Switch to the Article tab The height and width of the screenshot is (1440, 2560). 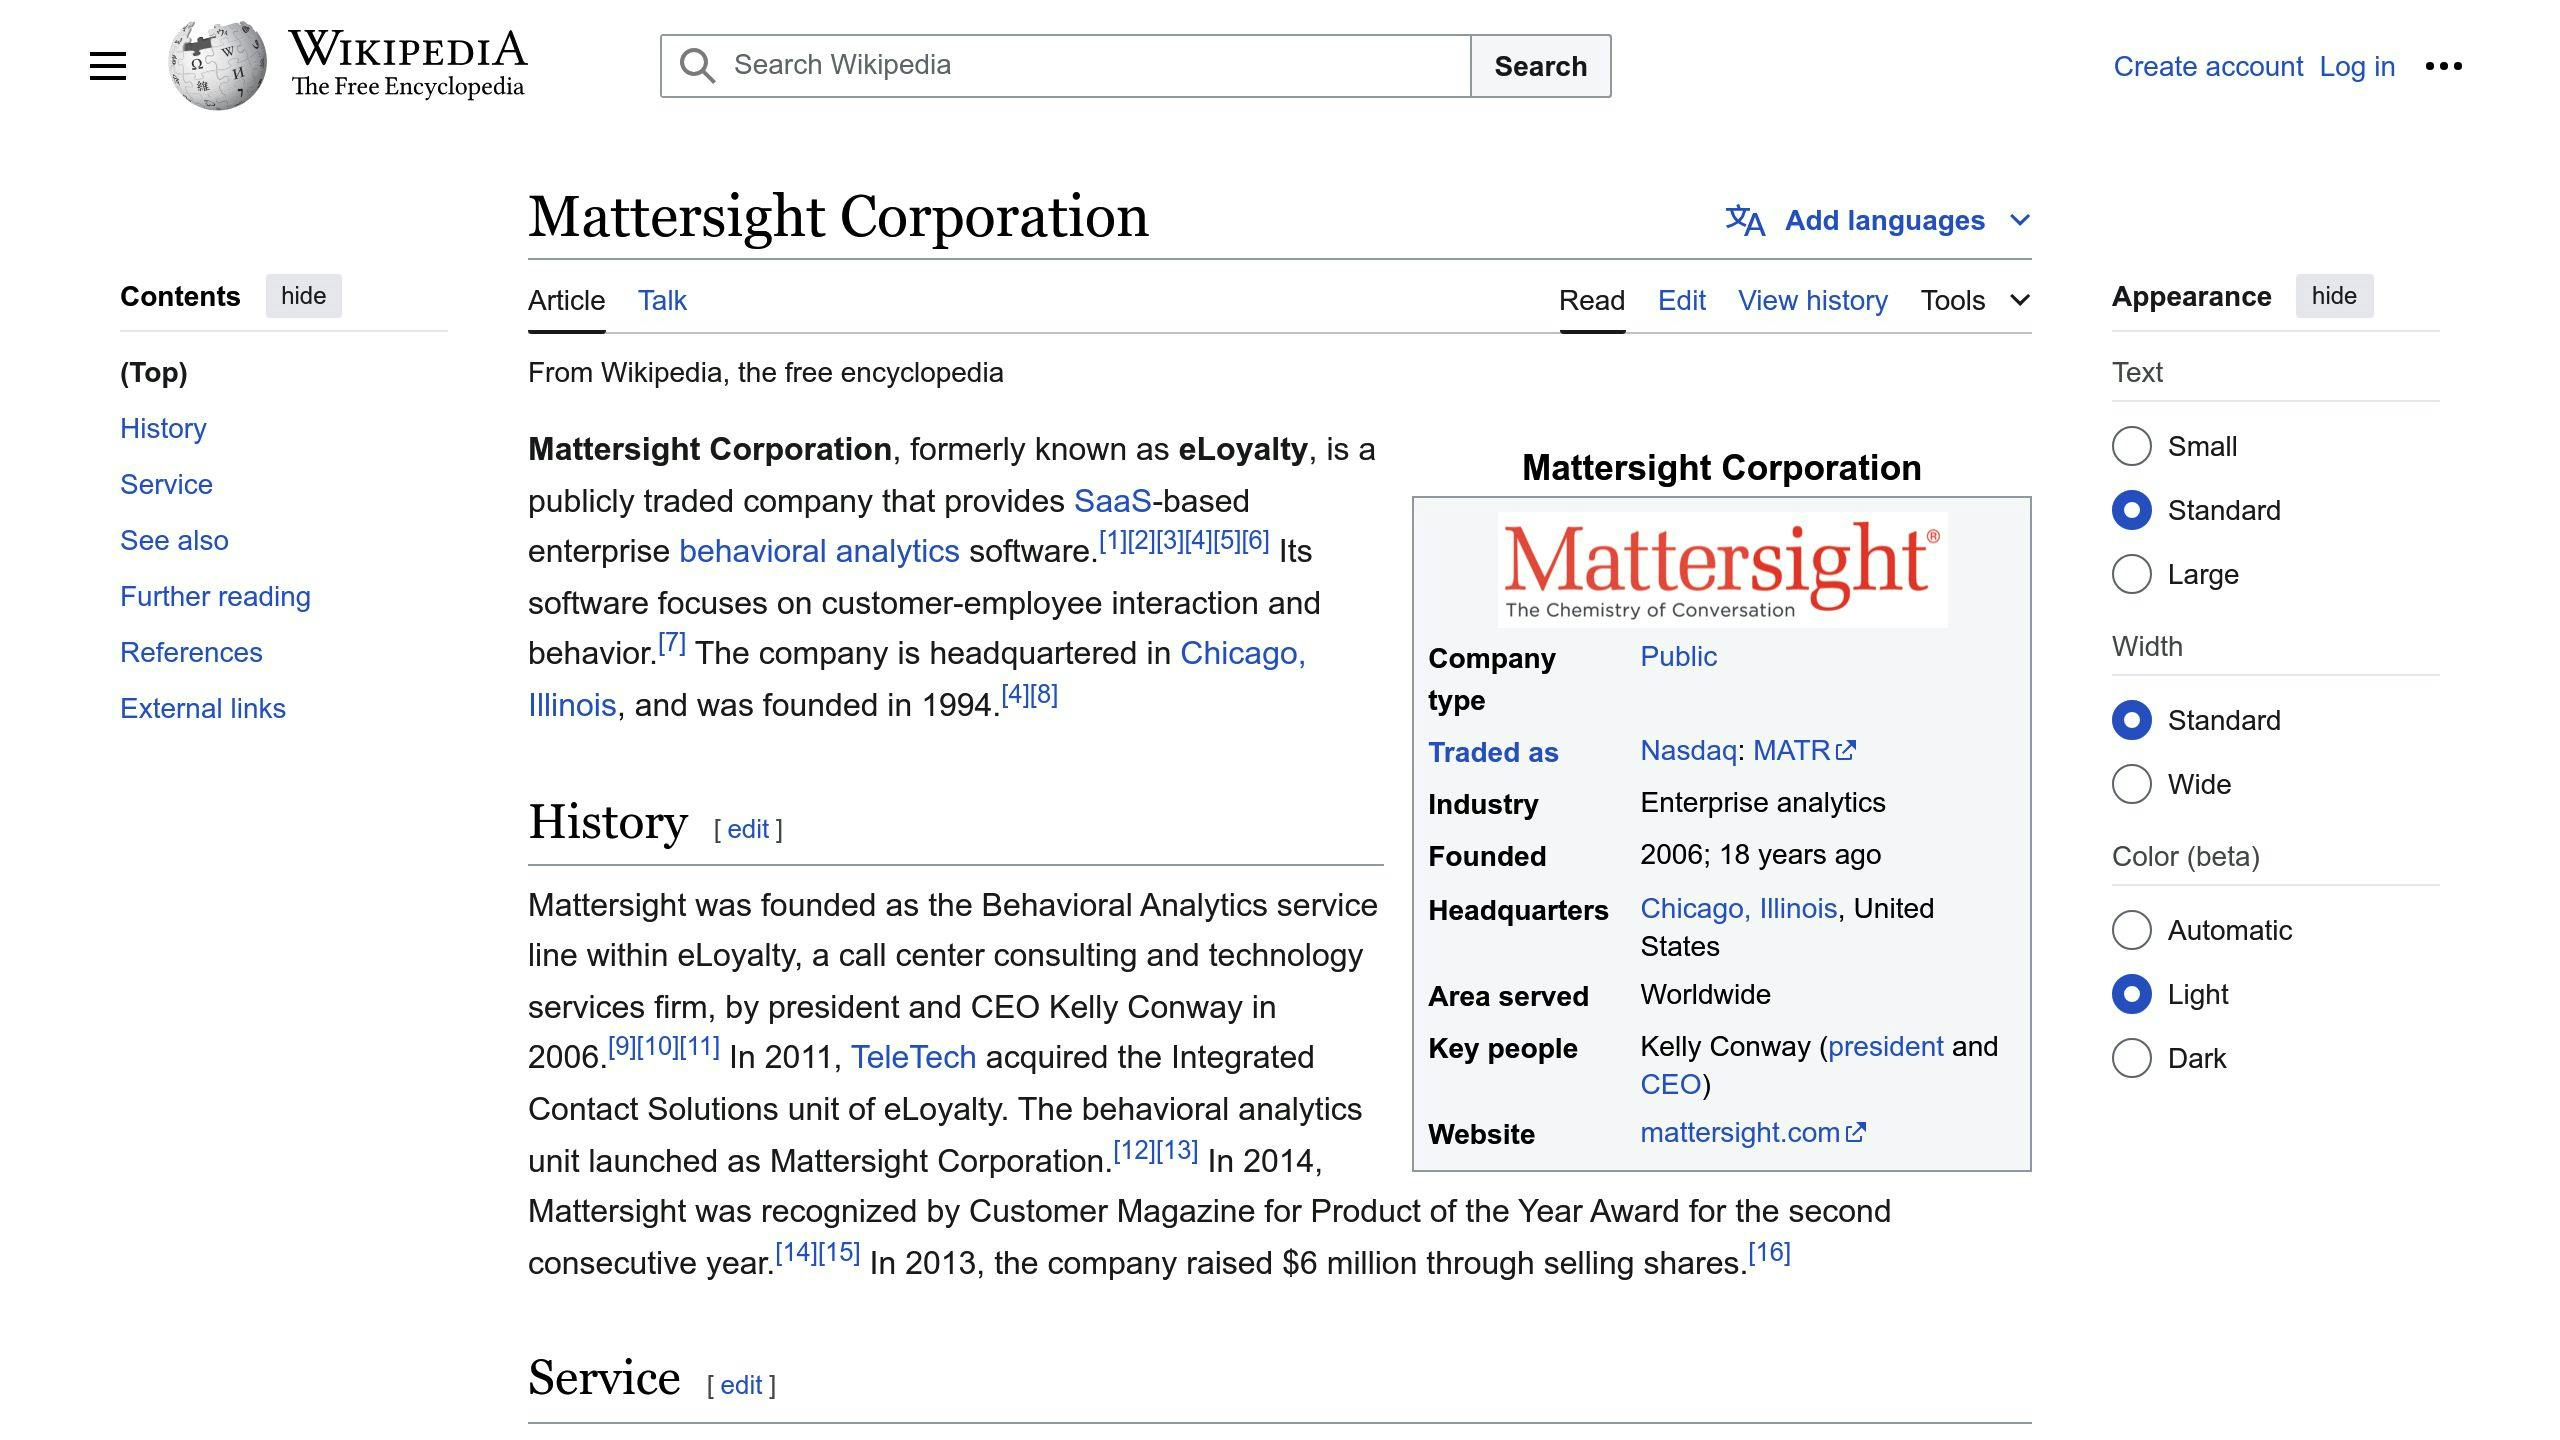(x=566, y=300)
